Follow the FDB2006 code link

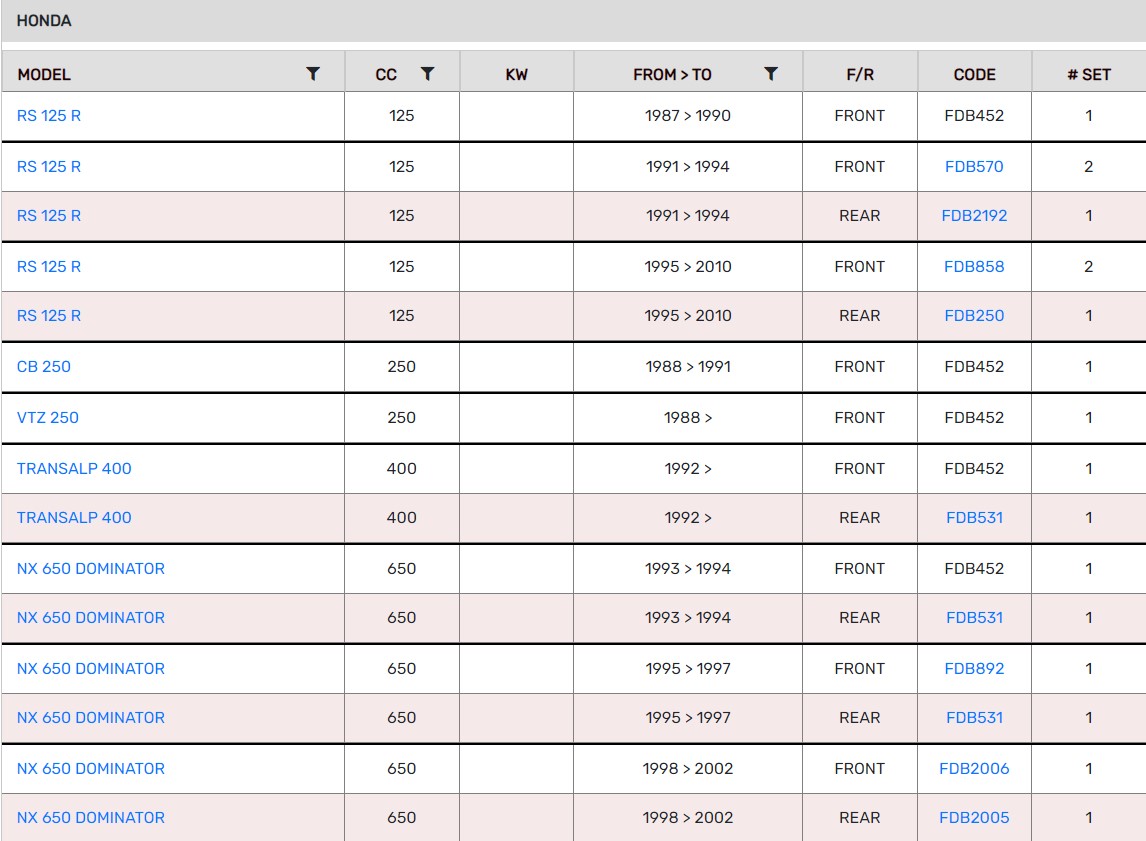974,769
